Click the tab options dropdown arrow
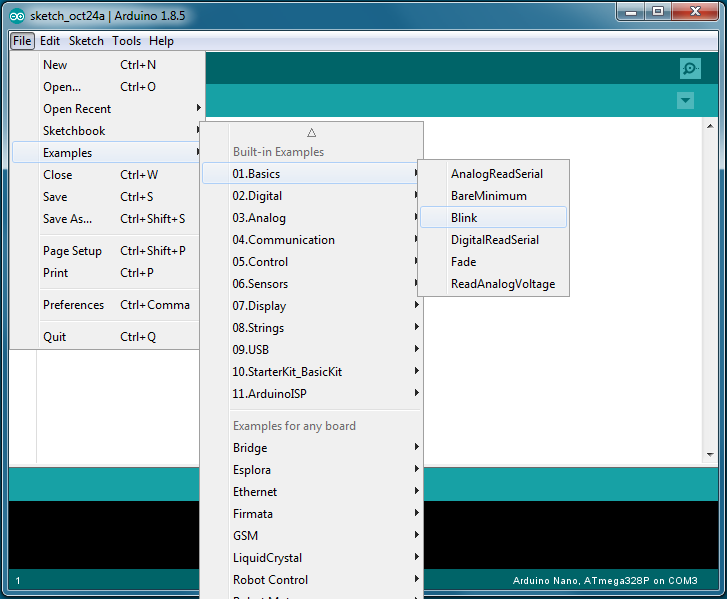 coord(685,100)
